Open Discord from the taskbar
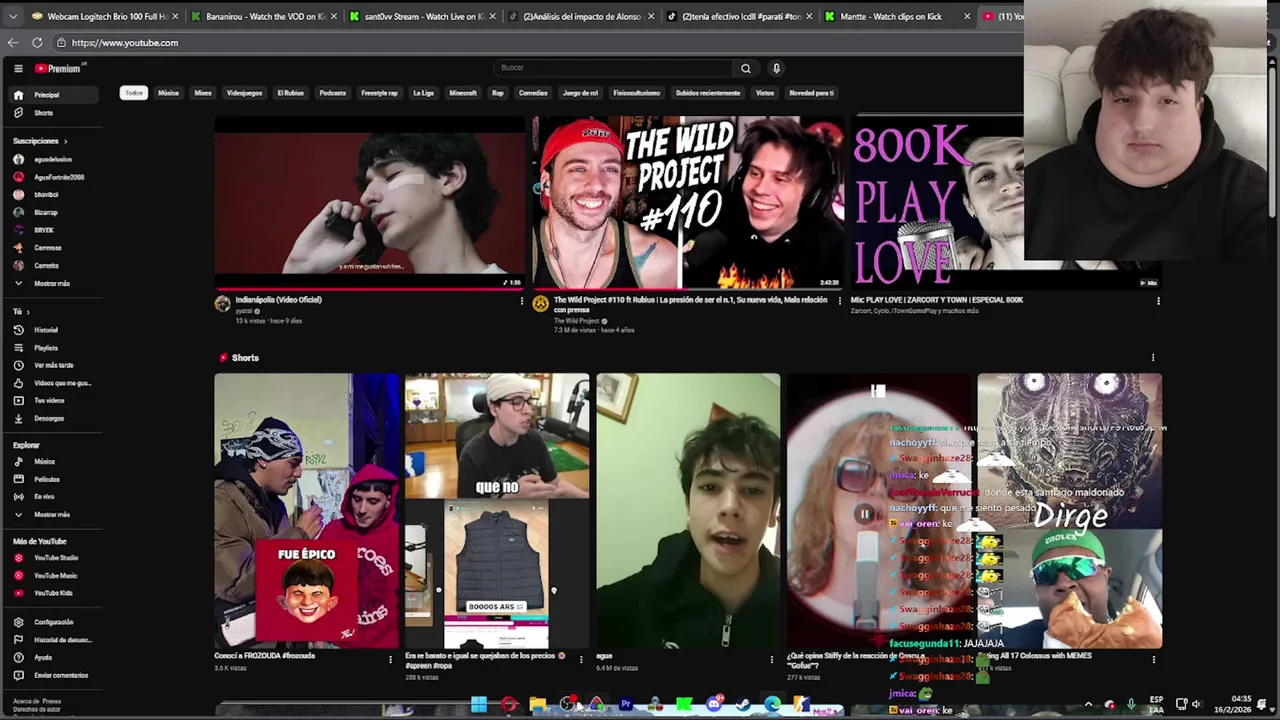The width and height of the screenshot is (1280, 720). point(714,705)
